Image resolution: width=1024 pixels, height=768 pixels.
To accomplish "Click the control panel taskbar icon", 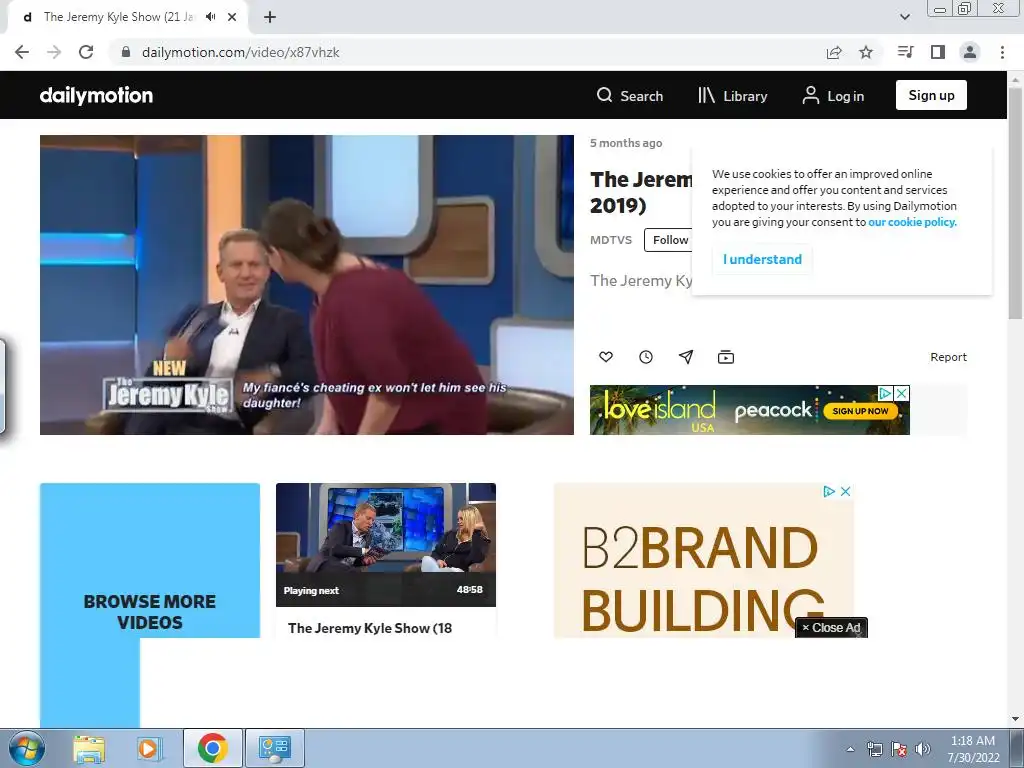I will pos(275,748).
